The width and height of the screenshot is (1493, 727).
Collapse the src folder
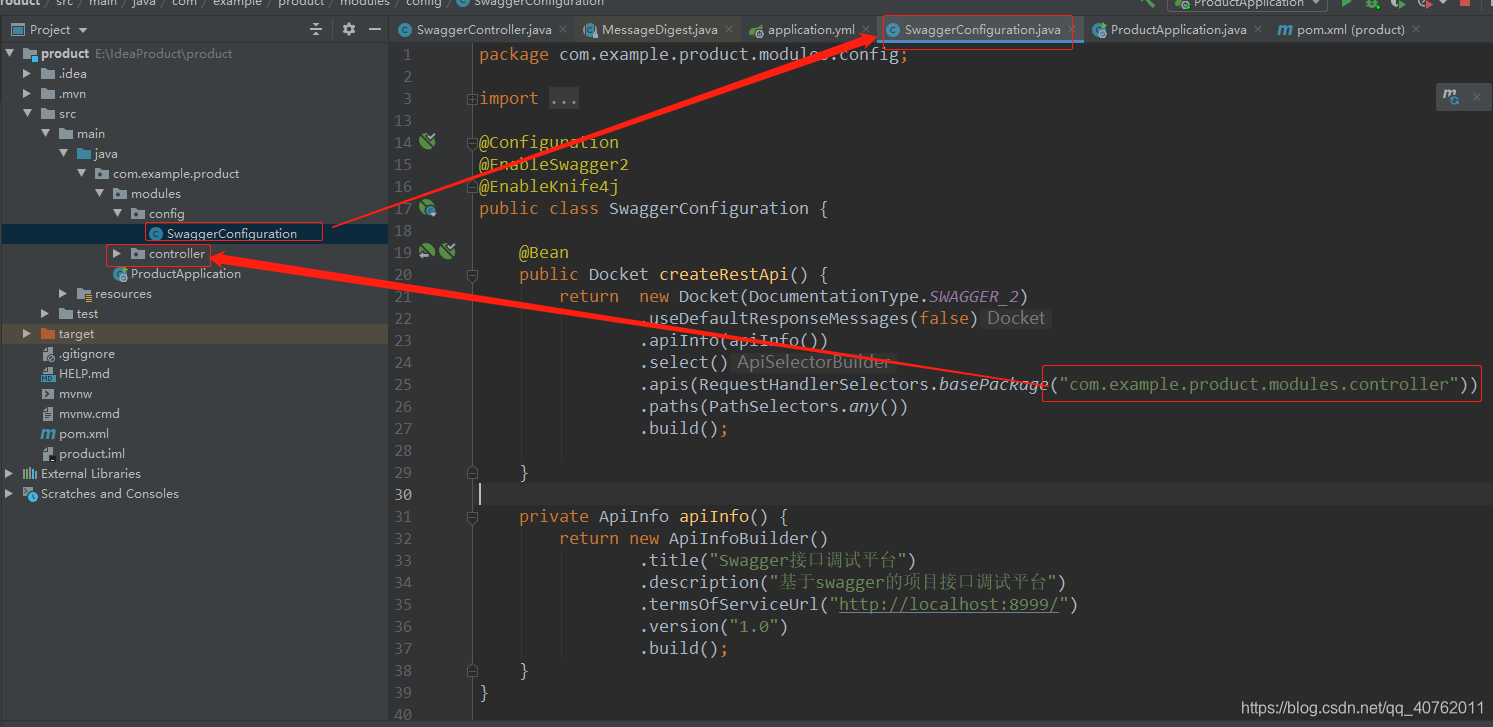click(28, 114)
